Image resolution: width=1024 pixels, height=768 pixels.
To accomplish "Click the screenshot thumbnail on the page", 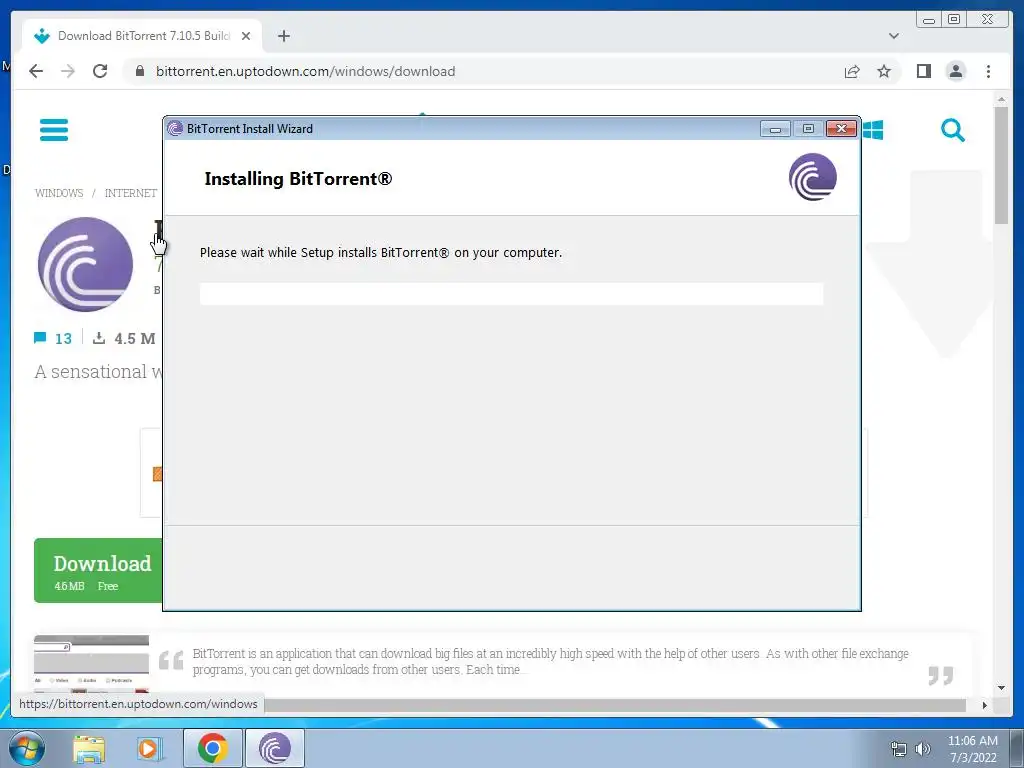I will (x=91, y=664).
